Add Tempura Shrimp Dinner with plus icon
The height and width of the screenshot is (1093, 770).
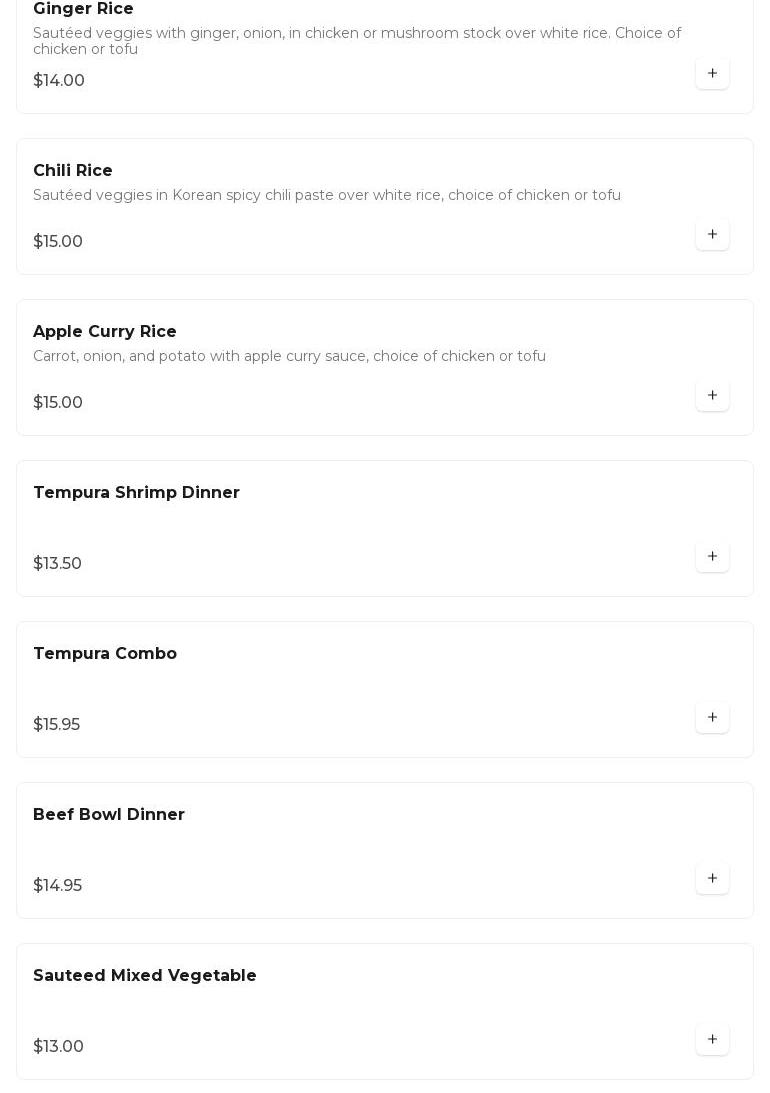(712, 557)
